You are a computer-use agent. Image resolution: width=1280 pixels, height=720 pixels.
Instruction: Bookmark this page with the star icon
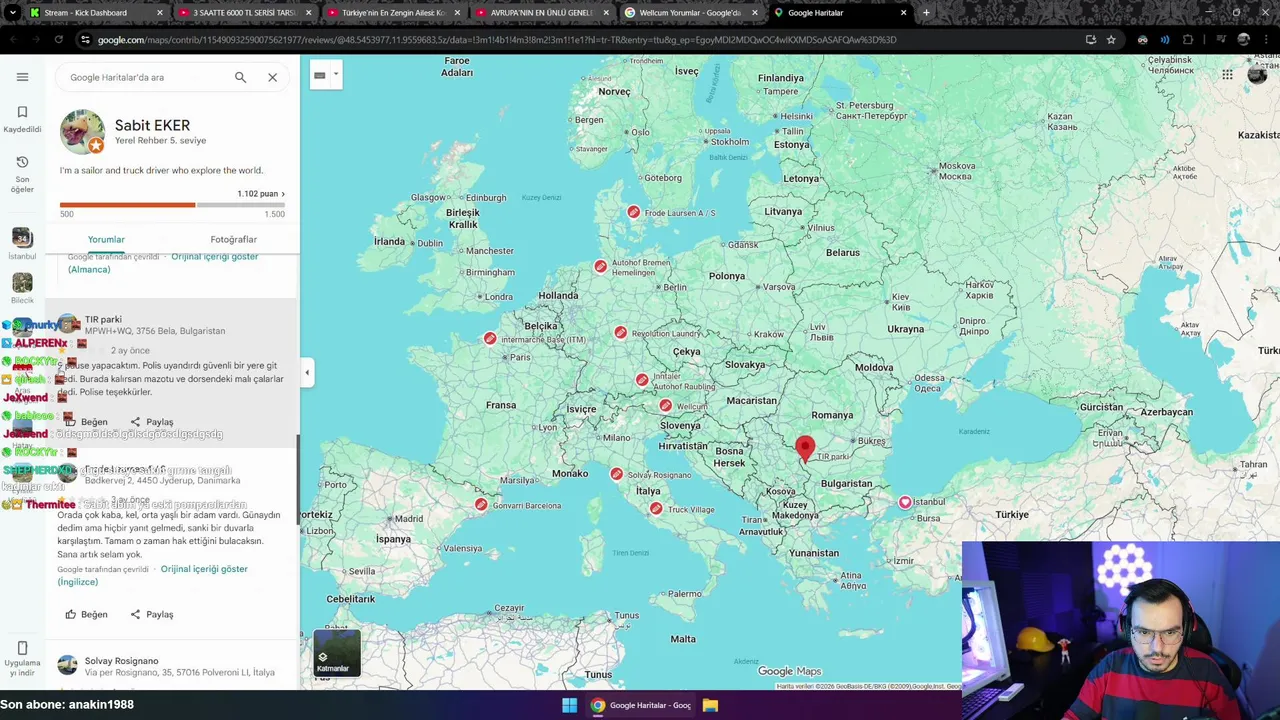click(1111, 40)
